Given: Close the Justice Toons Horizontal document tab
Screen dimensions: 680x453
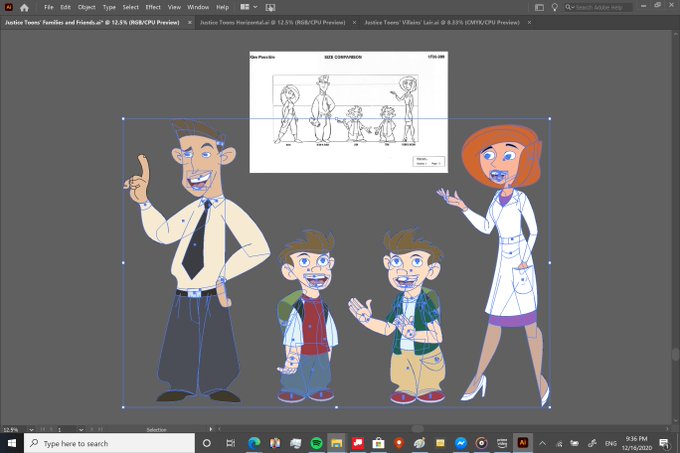Looking at the screenshot, I should (x=354, y=22).
